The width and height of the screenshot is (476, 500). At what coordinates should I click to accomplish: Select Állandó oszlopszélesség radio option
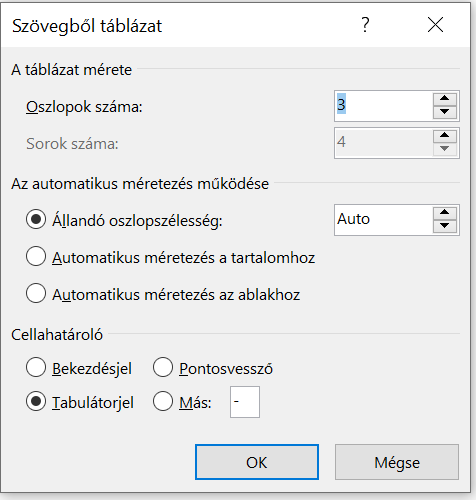(x=36, y=219)
